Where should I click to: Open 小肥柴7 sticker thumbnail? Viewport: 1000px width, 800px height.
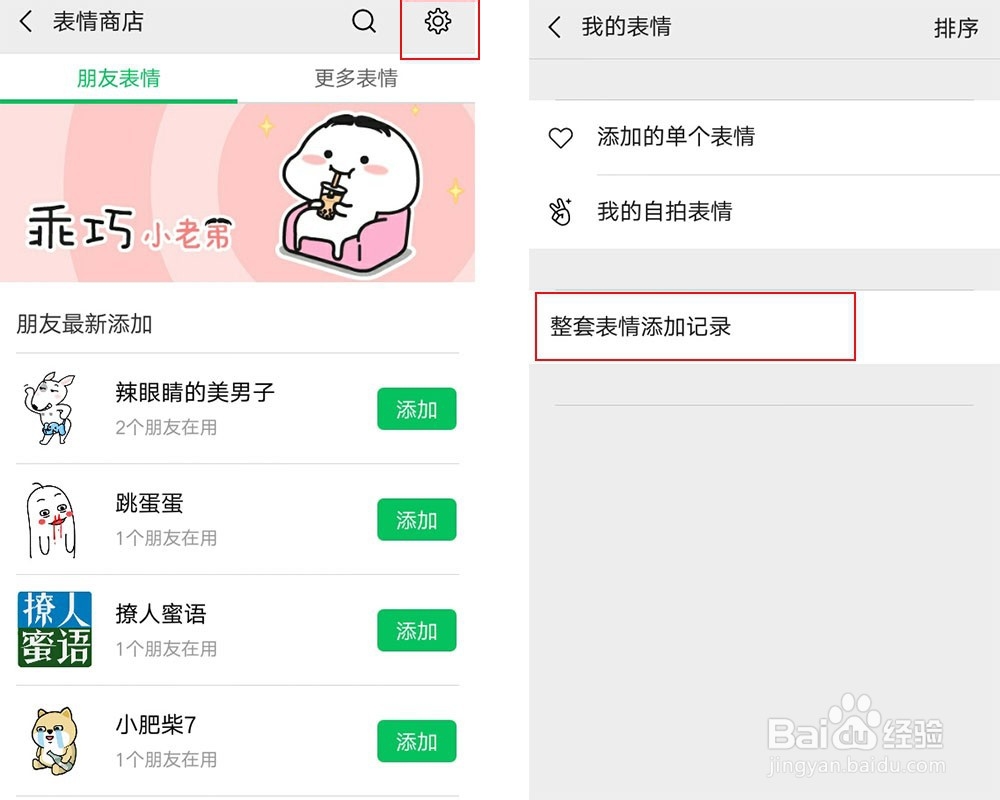point(55,740)
